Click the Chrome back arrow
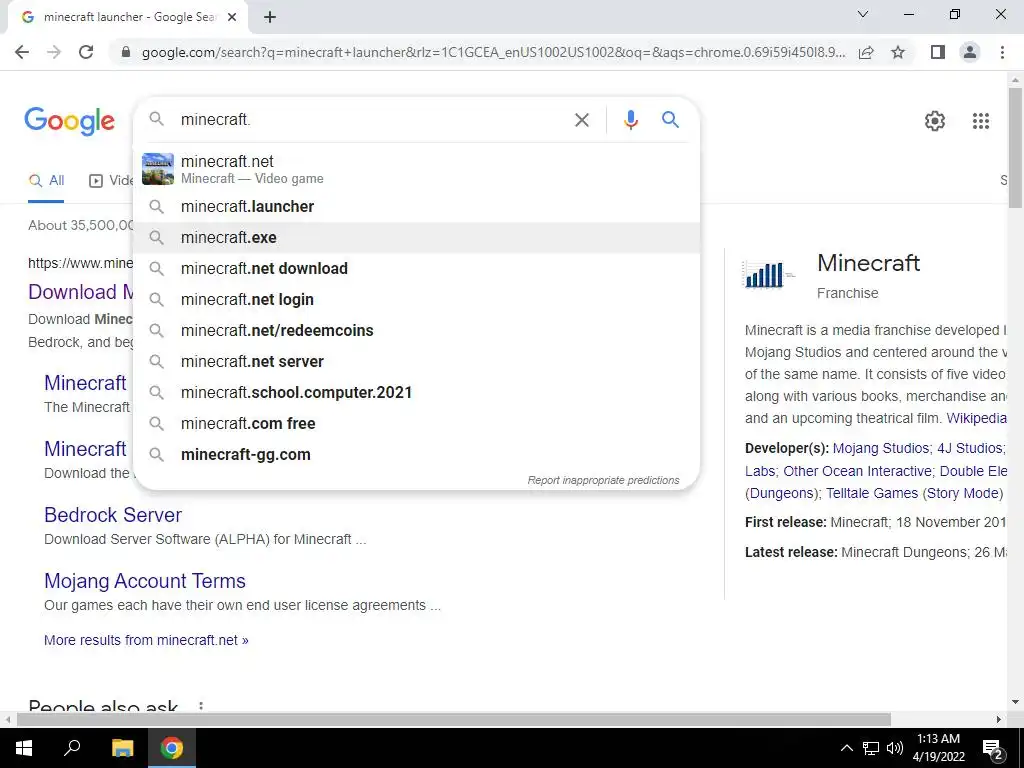The image size is (1024, 768). coord(22,52)
